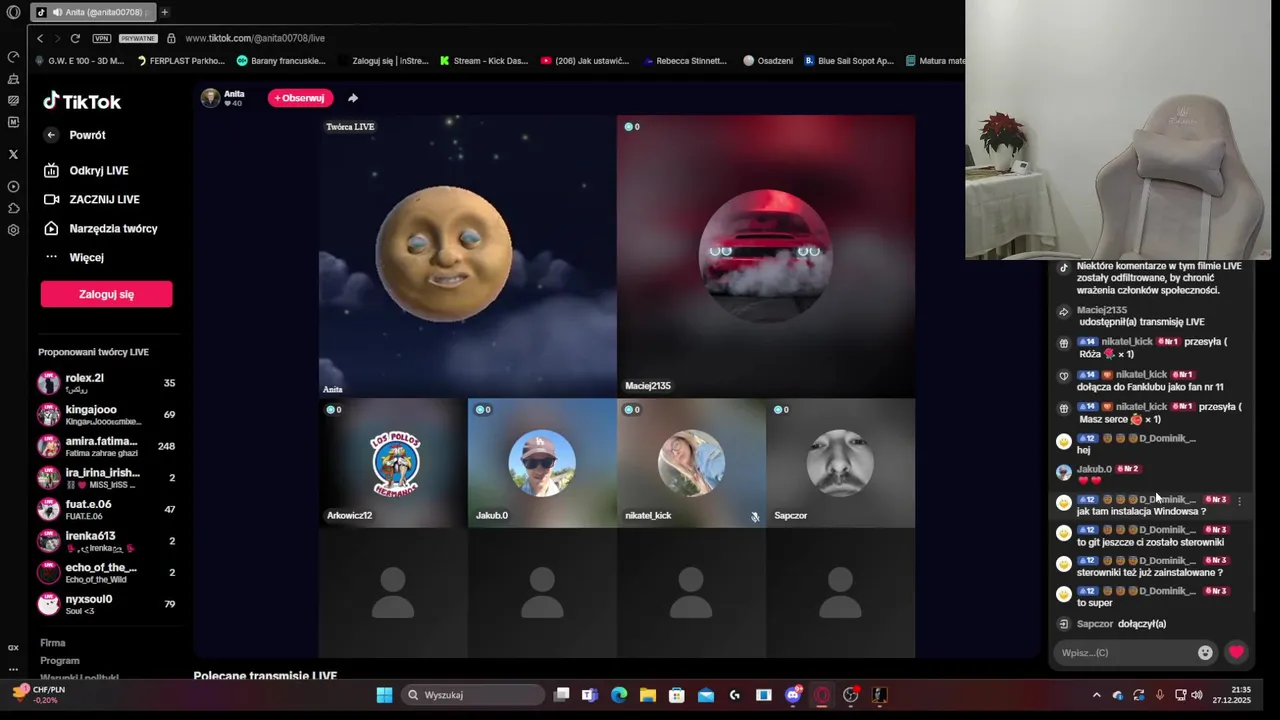This screenshot has width=1280, height=720.
Task: Reload the page in browser toolbar
Action: (74, 38)
